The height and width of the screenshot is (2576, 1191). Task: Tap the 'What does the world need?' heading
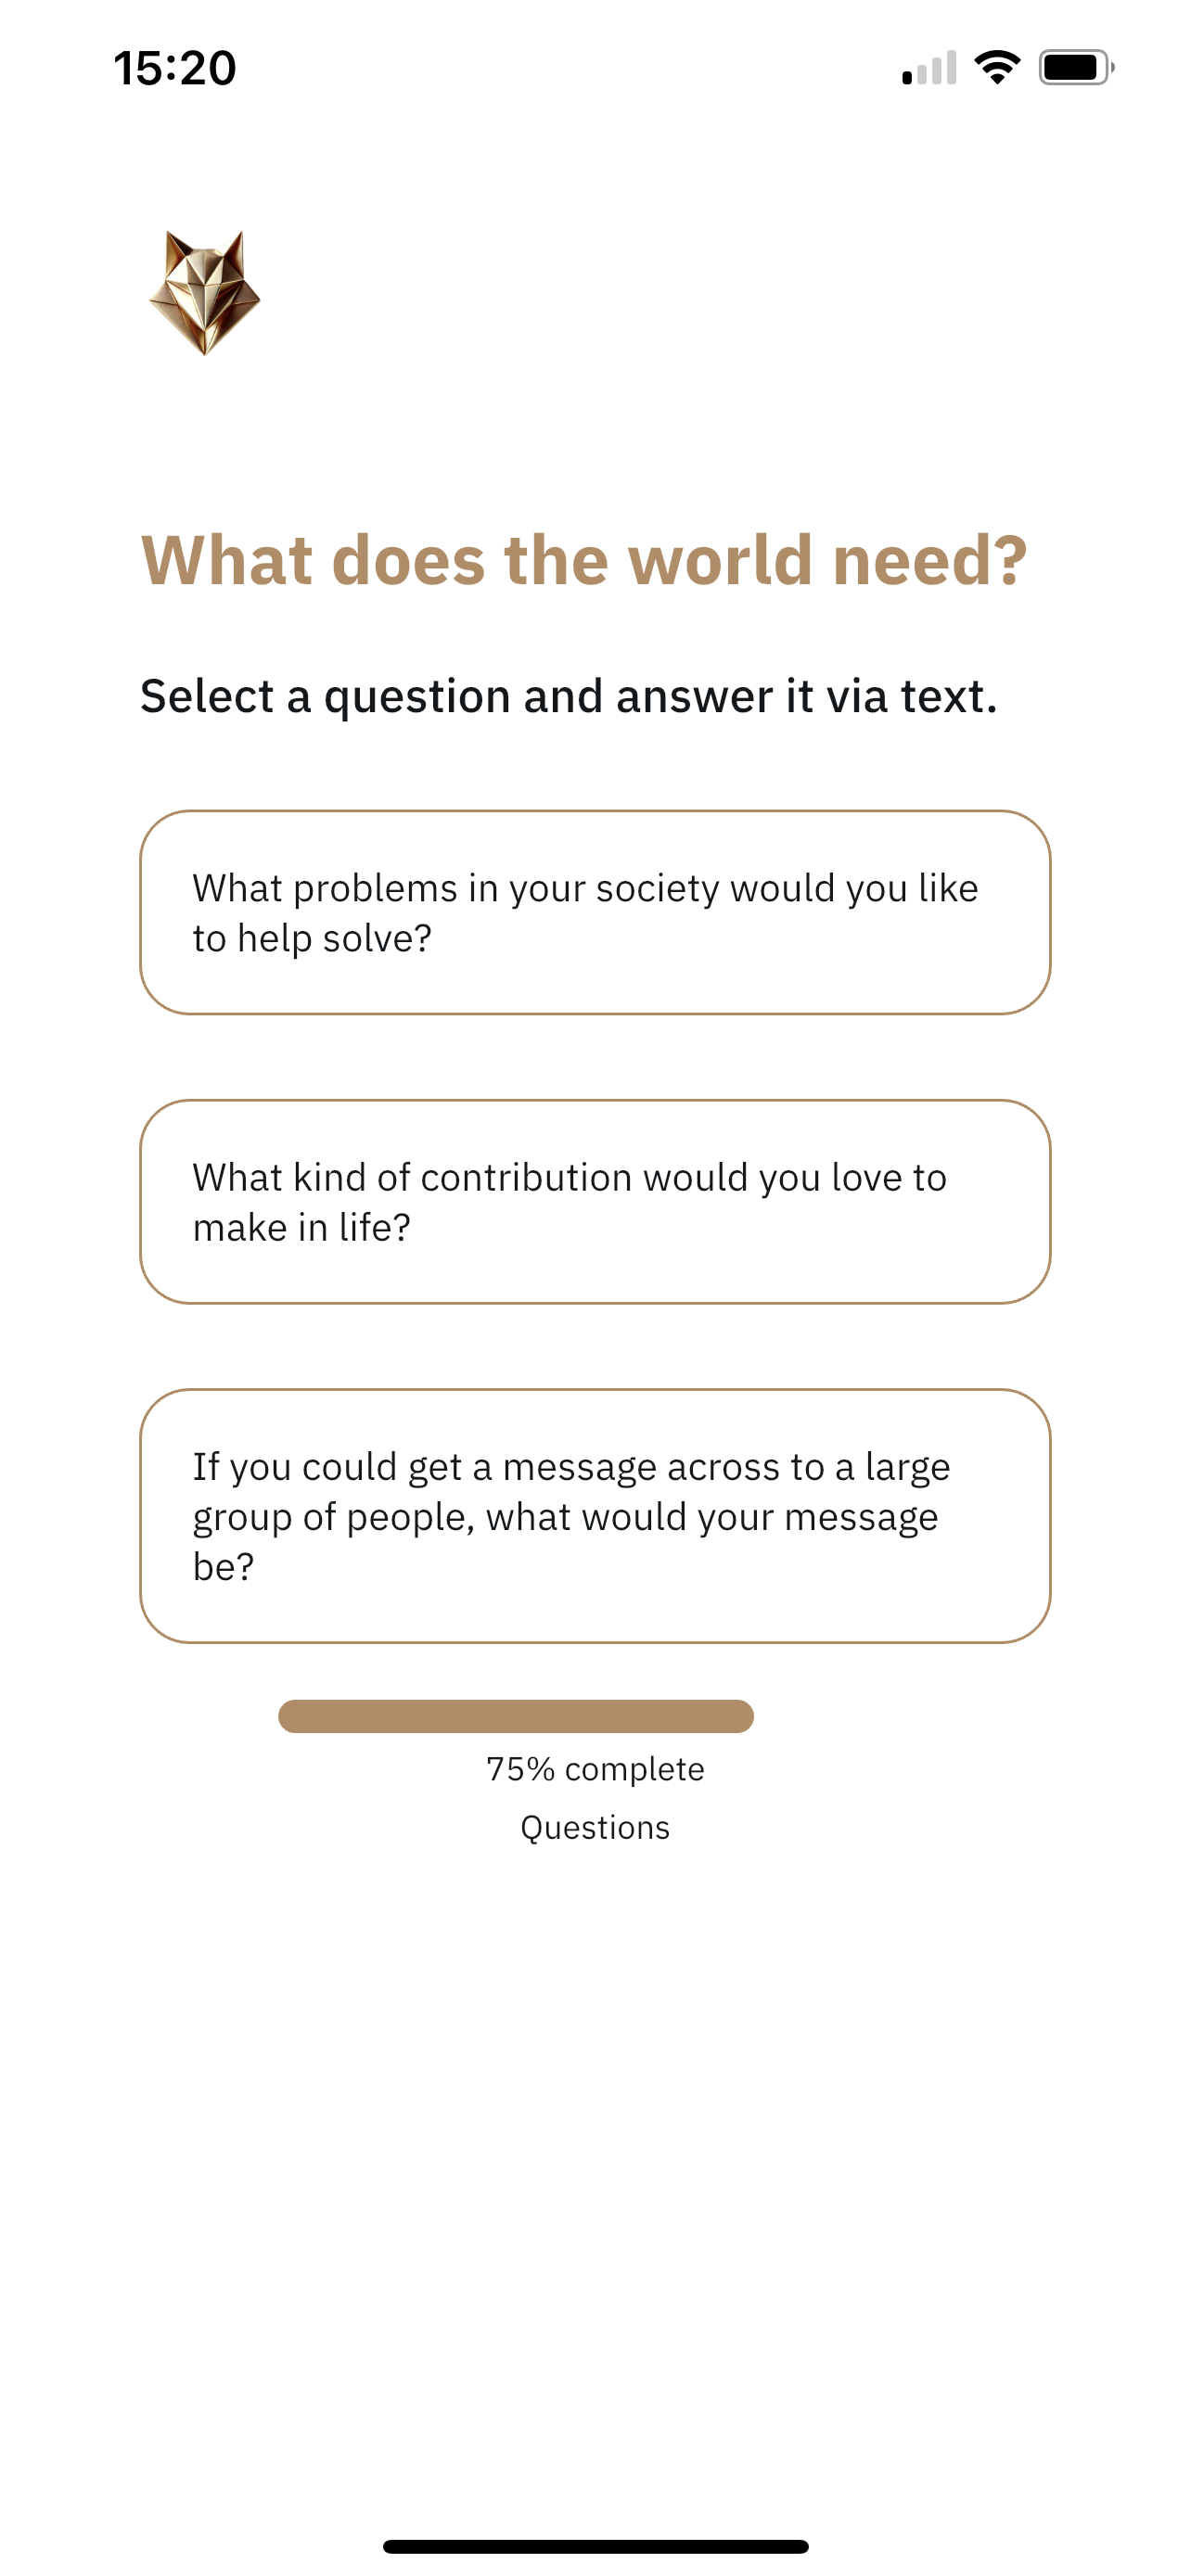584,560
